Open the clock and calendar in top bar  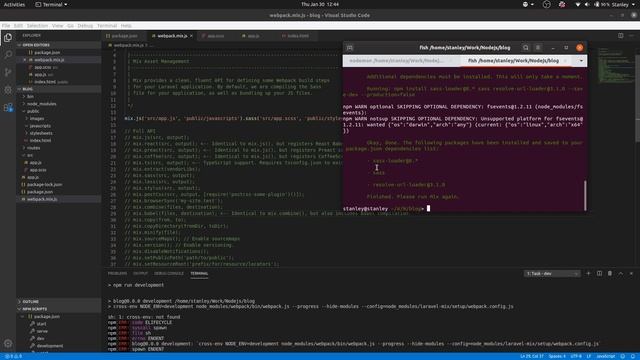[320, 4]
